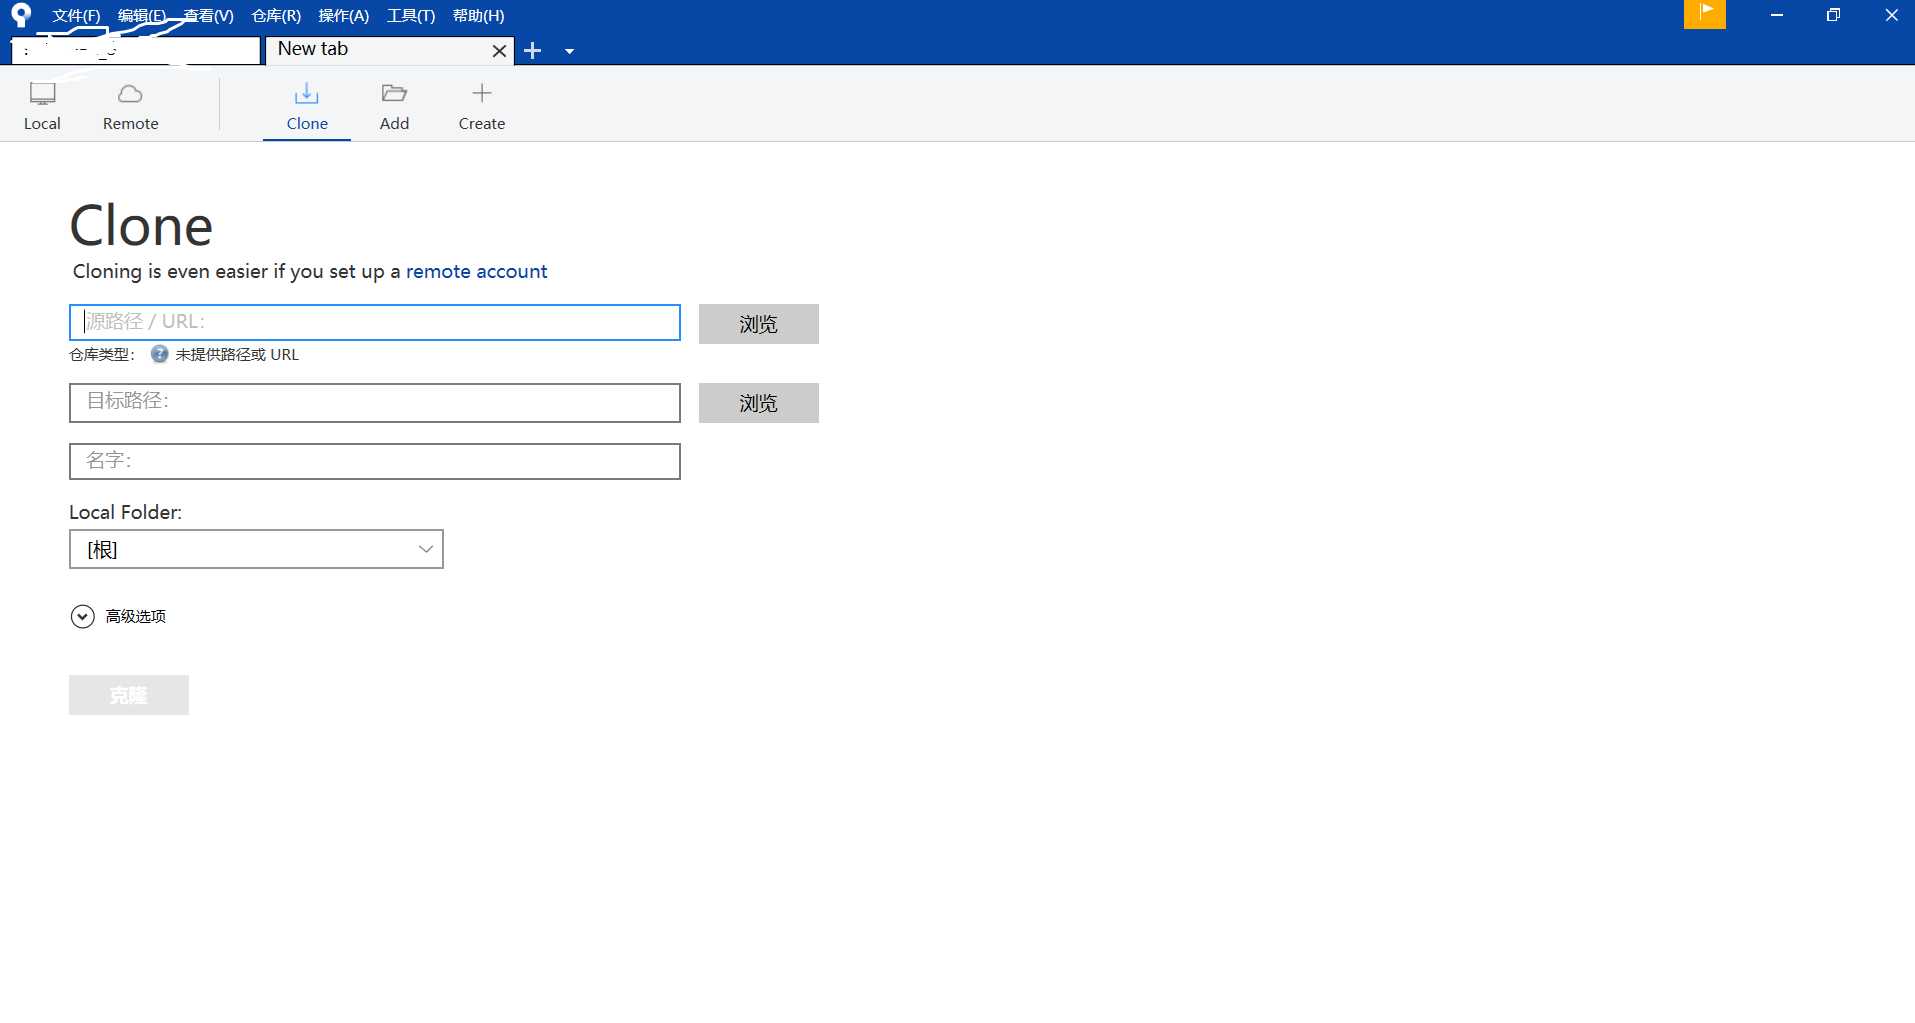The image size is (1915, 1023).
Task: Minimize the Sourcetree window
Action: (x=1777, y=15)
